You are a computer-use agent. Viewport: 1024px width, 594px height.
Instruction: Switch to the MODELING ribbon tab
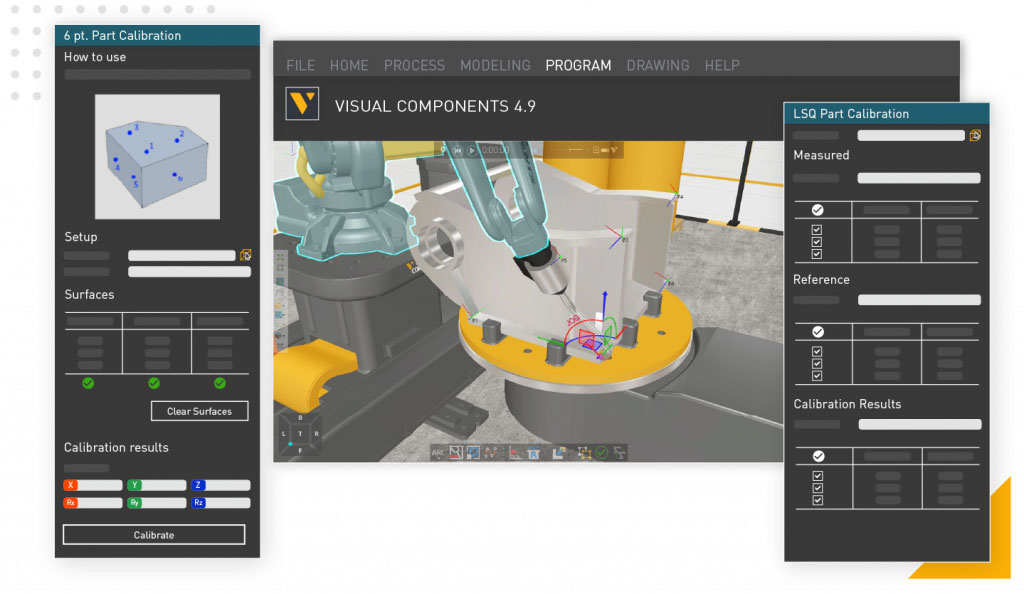point(495,65)
